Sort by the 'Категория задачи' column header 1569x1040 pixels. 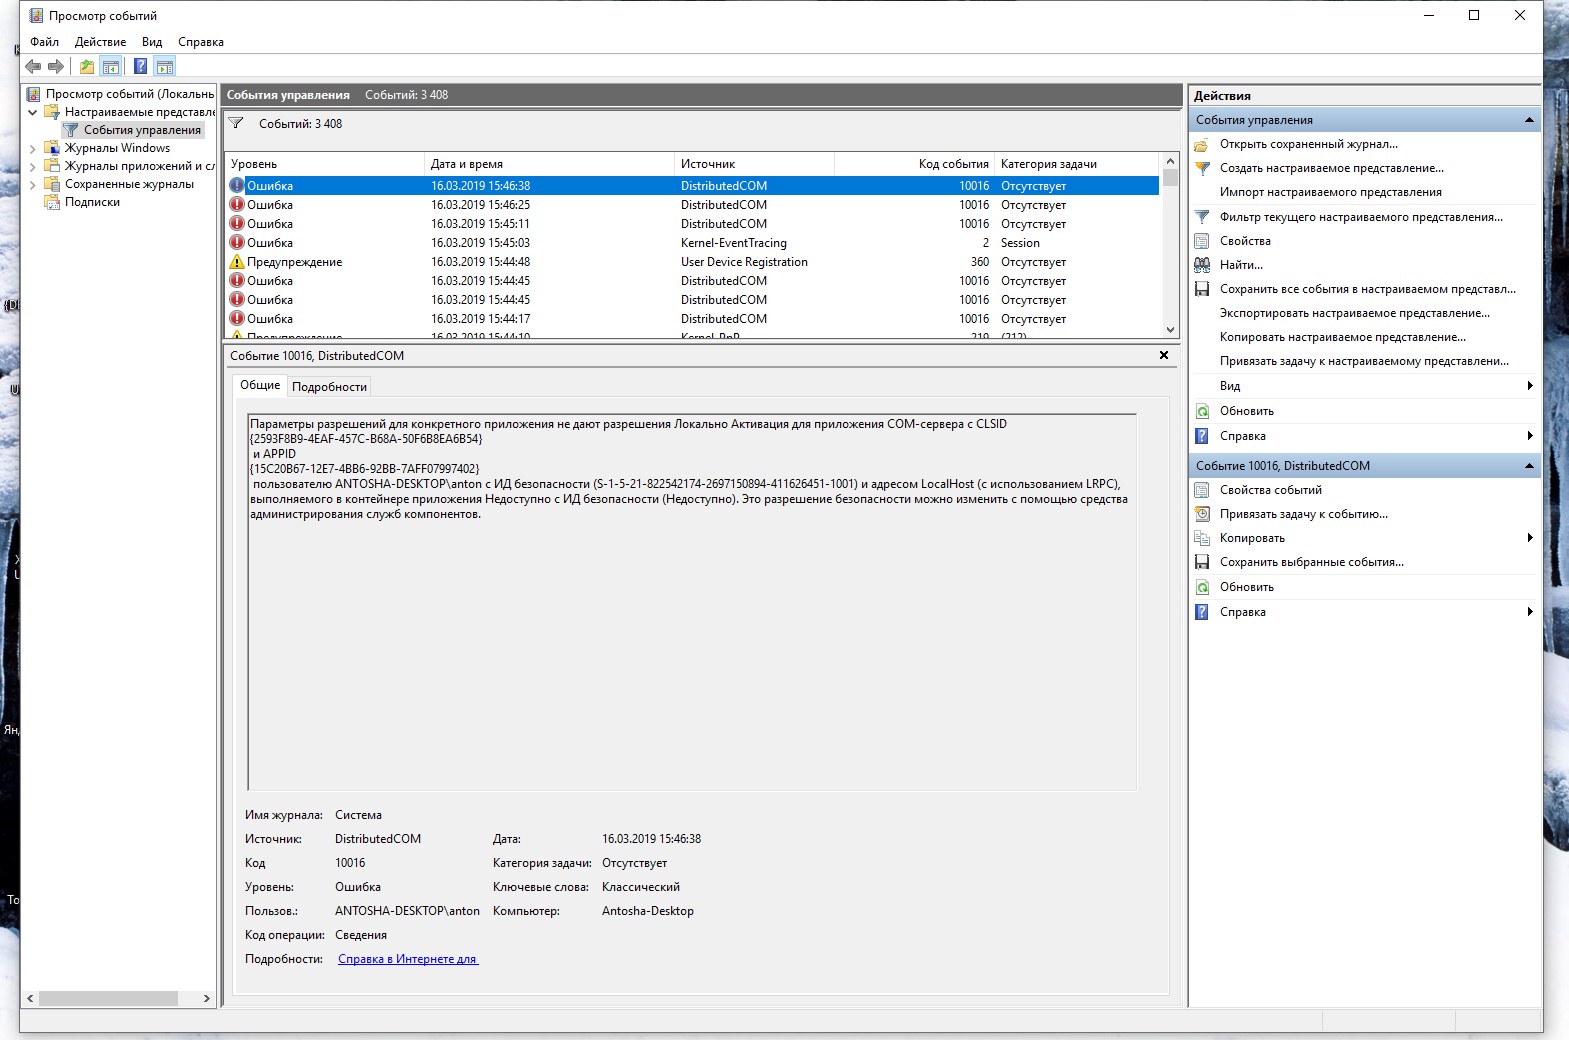[1077, 164]
